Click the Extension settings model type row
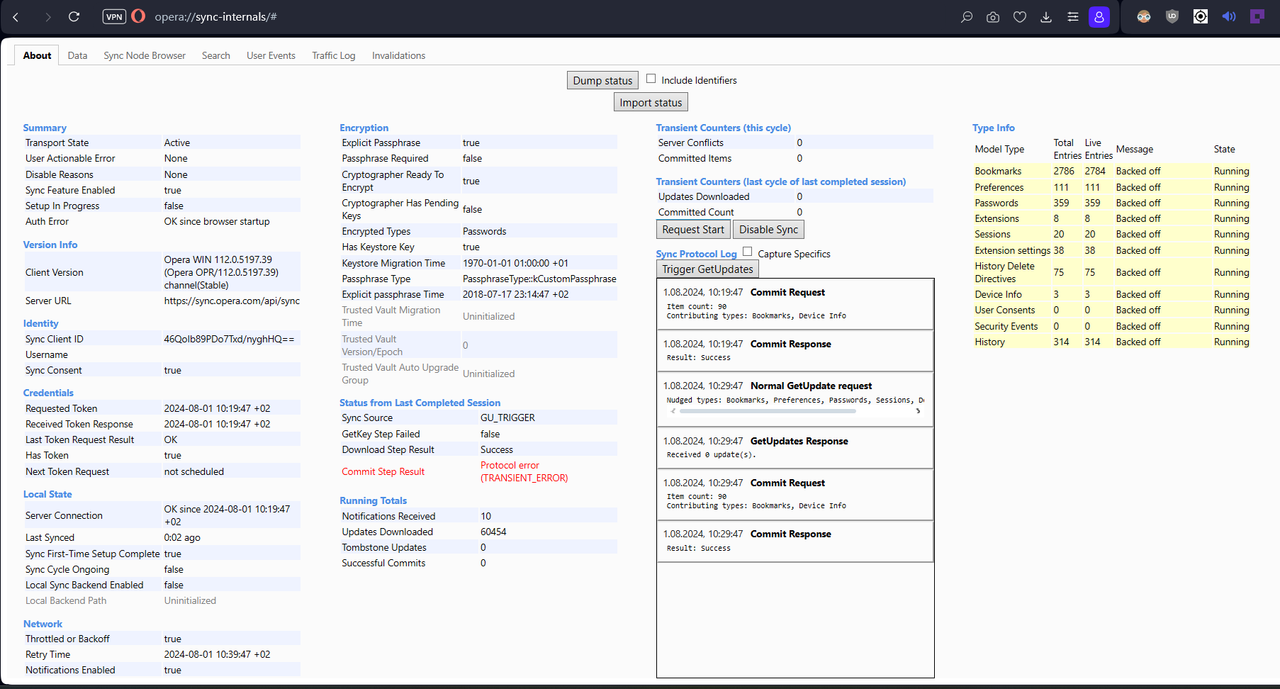 1112,251
